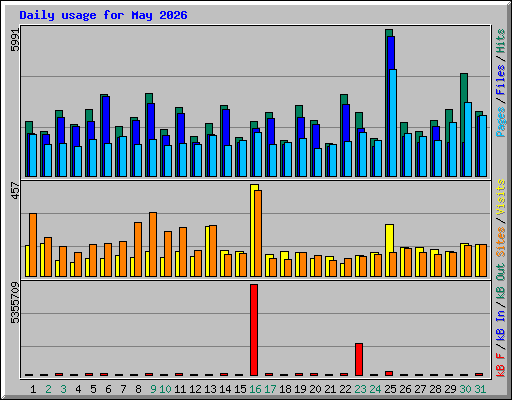This screenshot has height=400, width=512.
Task: Click day label 17 on x-axis
Action: tap(270, 389)
